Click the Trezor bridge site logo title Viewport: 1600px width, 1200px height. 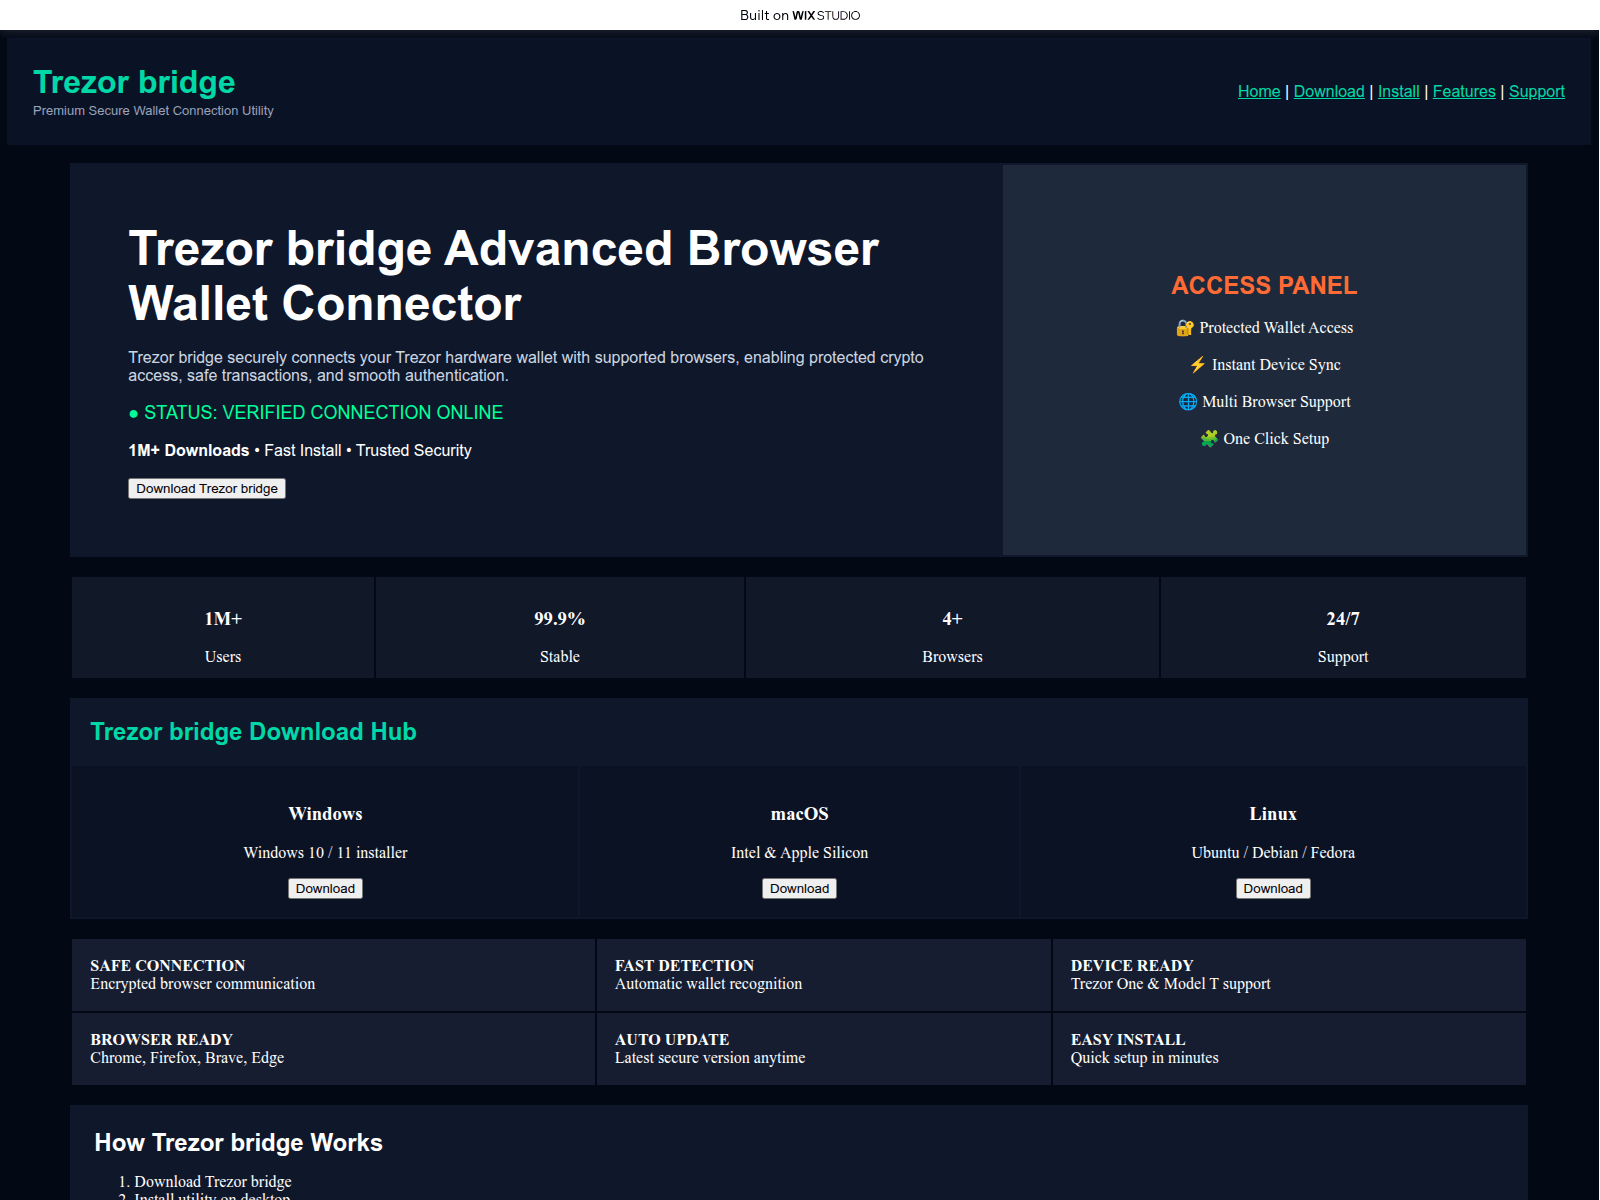[134, 82]
